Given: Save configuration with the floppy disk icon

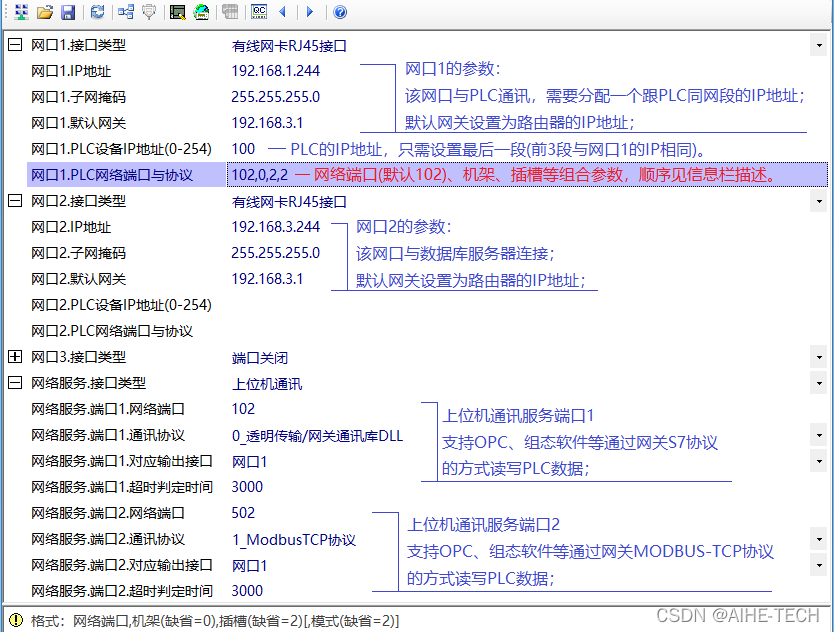Looking at the screenshot, I should pos(69,12).
